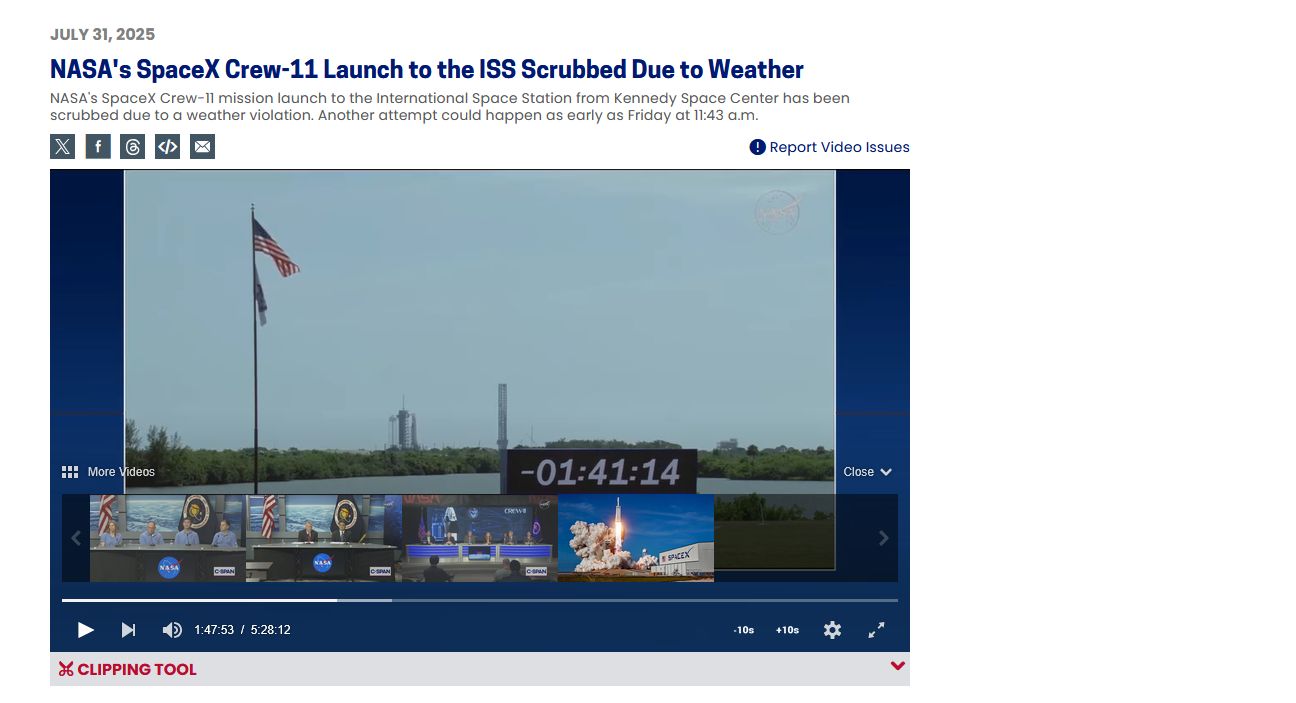Share the video on Threads

point(132,147)
